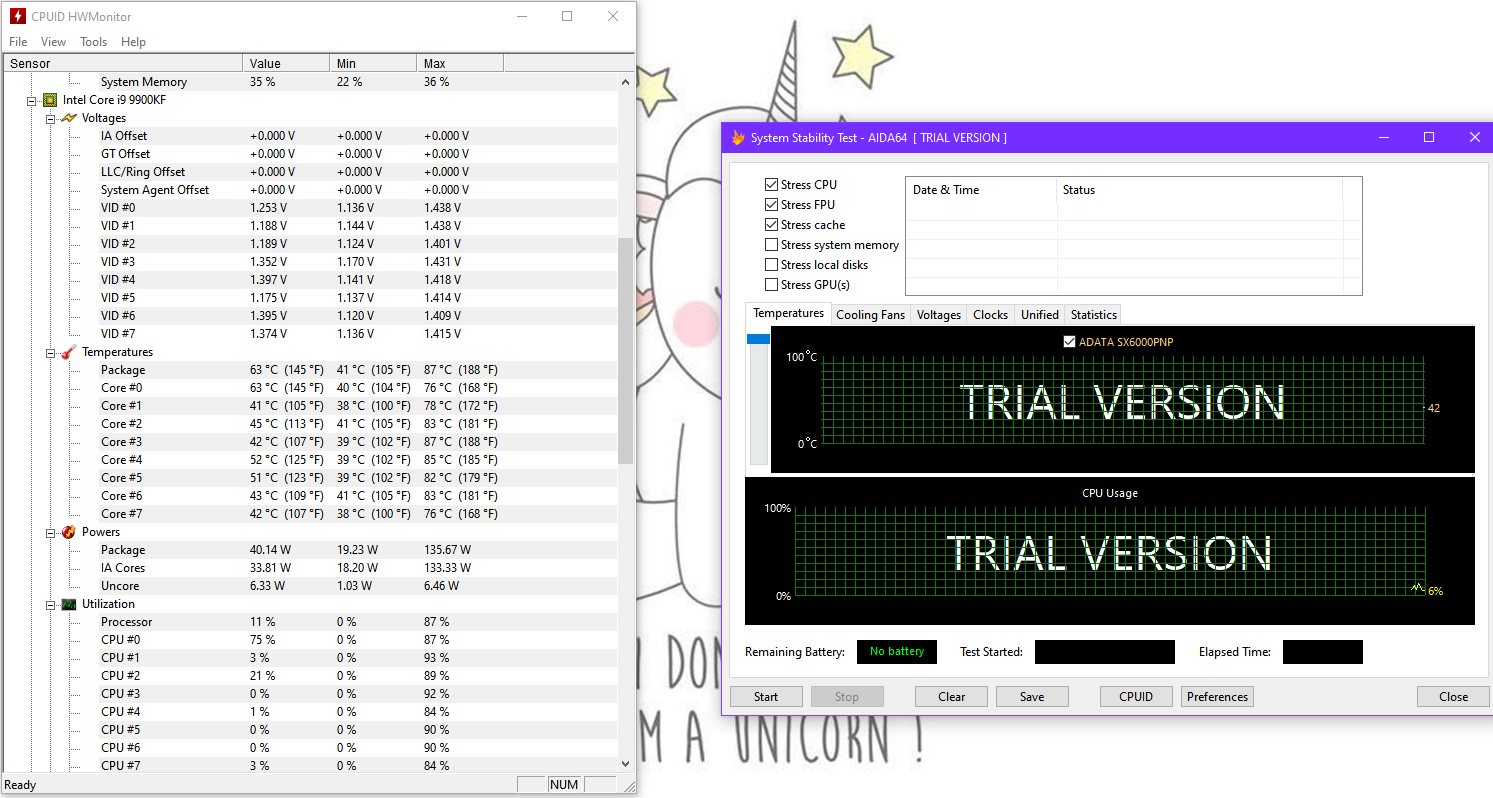
Task: Select the CPU #2 utilization row
Action: [310, 676]
